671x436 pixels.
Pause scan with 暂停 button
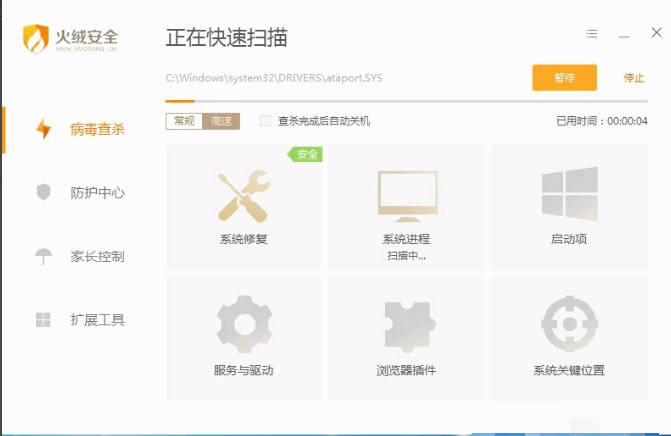[x=564, y=77]
